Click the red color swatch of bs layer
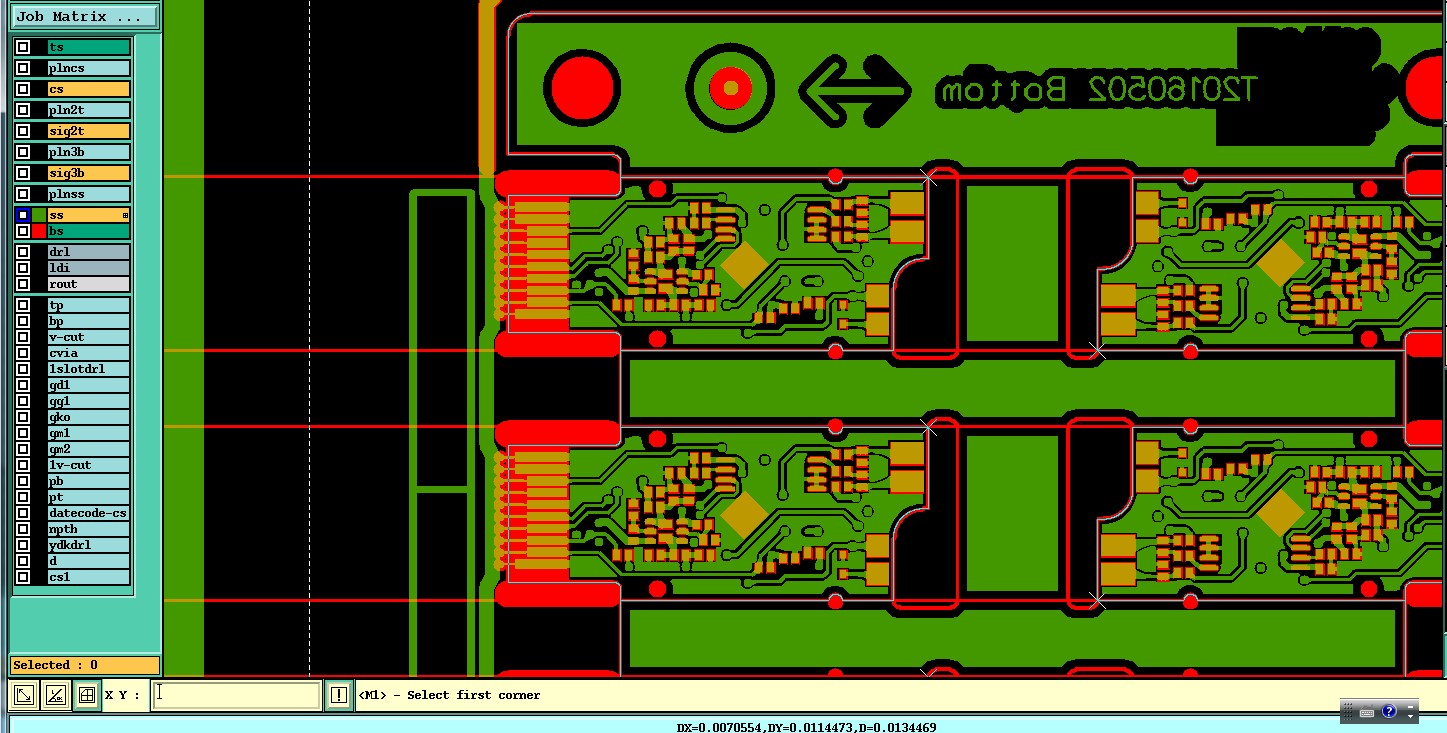This screenshot has height=733, width=1447. tap(39, 231)
